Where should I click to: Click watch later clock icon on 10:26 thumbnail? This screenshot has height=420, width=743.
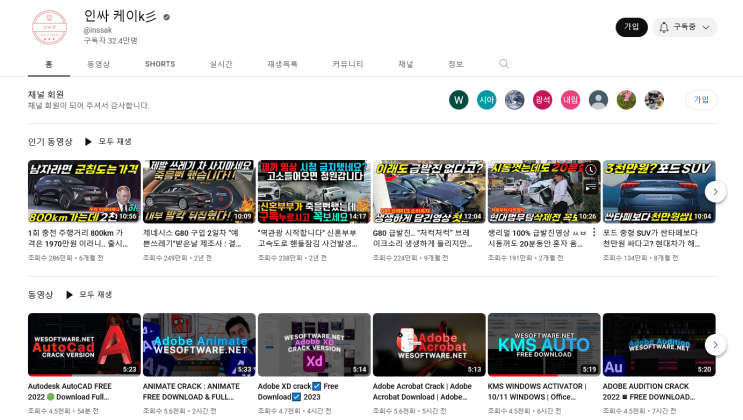click(590, 170)
